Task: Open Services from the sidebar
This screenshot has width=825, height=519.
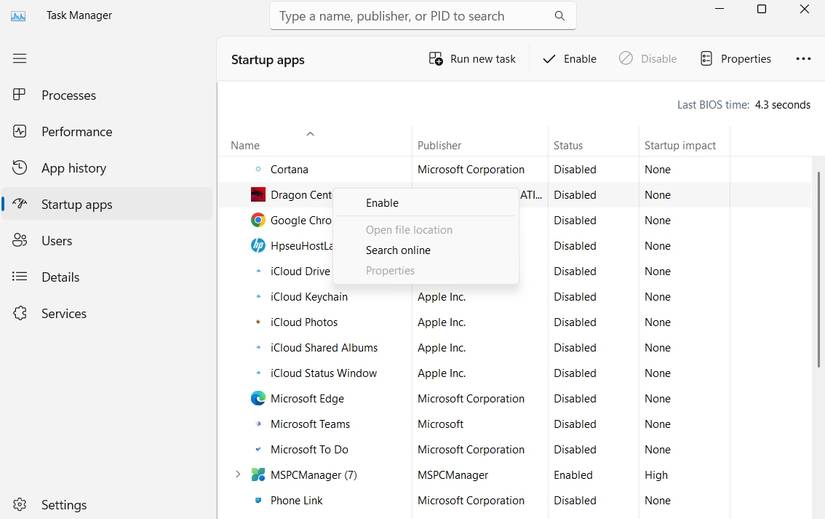Action: click(x=63, y=314)
